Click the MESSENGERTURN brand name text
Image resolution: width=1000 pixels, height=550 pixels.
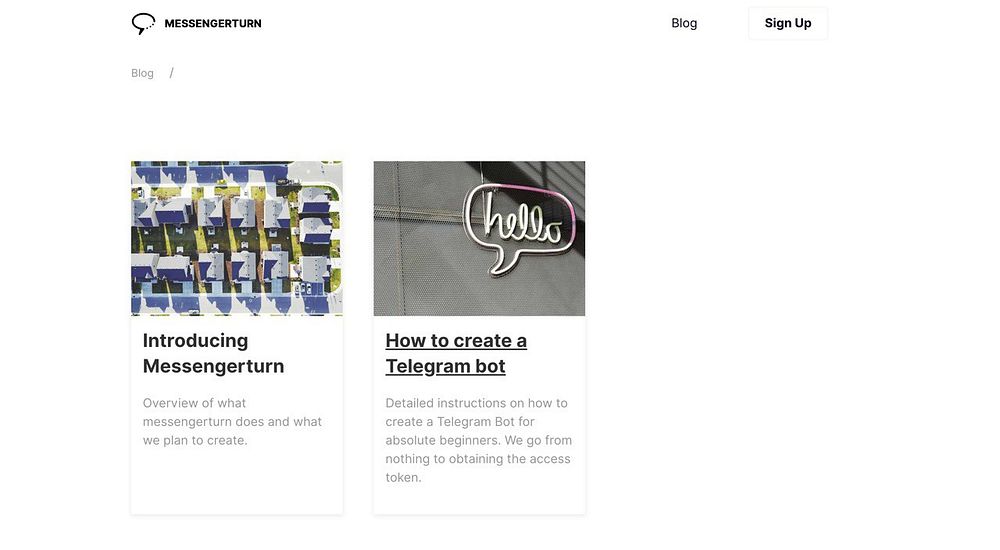click(213, 24)
